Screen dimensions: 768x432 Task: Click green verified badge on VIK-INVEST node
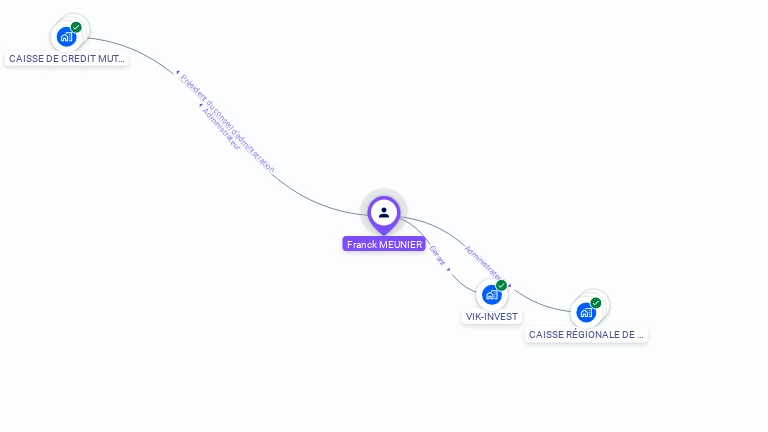coord(501,285)
